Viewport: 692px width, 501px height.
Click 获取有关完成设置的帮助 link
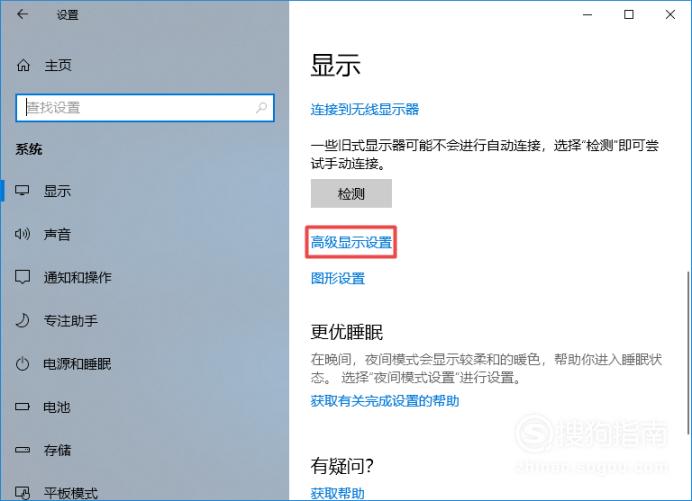[385, 401]
